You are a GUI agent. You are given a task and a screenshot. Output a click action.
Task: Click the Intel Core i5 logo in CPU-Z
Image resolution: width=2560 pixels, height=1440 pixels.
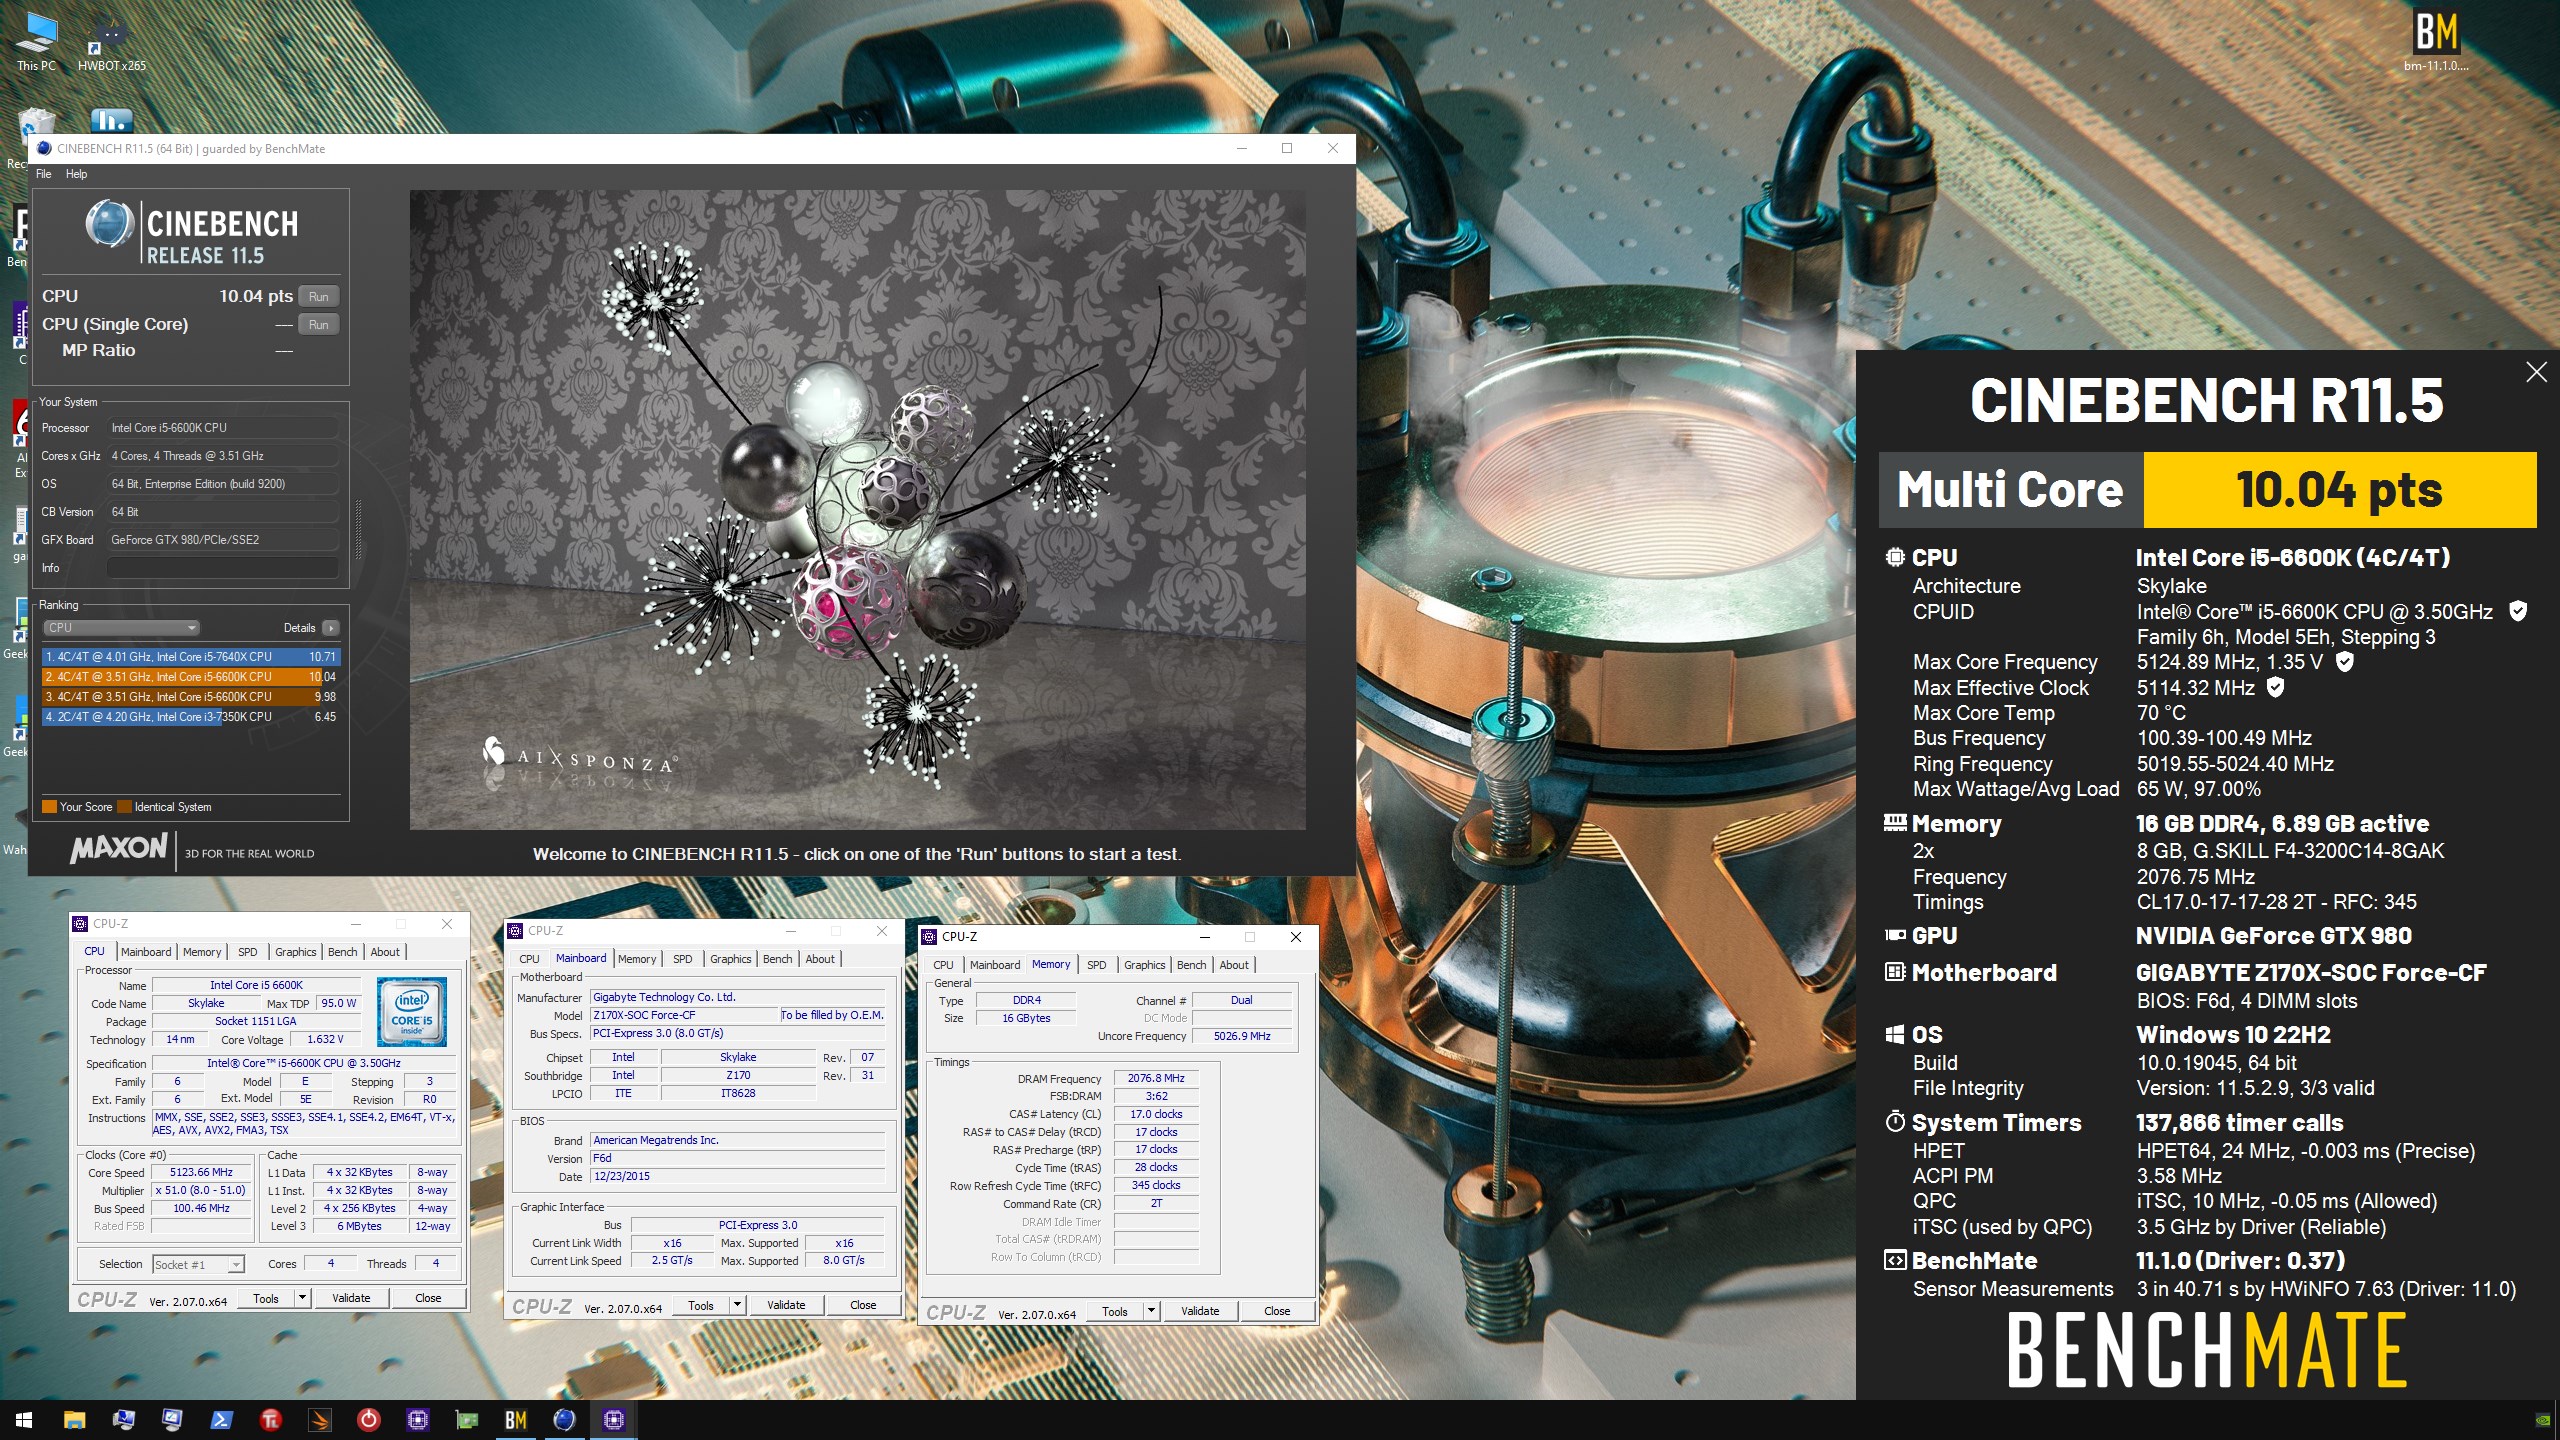(412, 1012)
